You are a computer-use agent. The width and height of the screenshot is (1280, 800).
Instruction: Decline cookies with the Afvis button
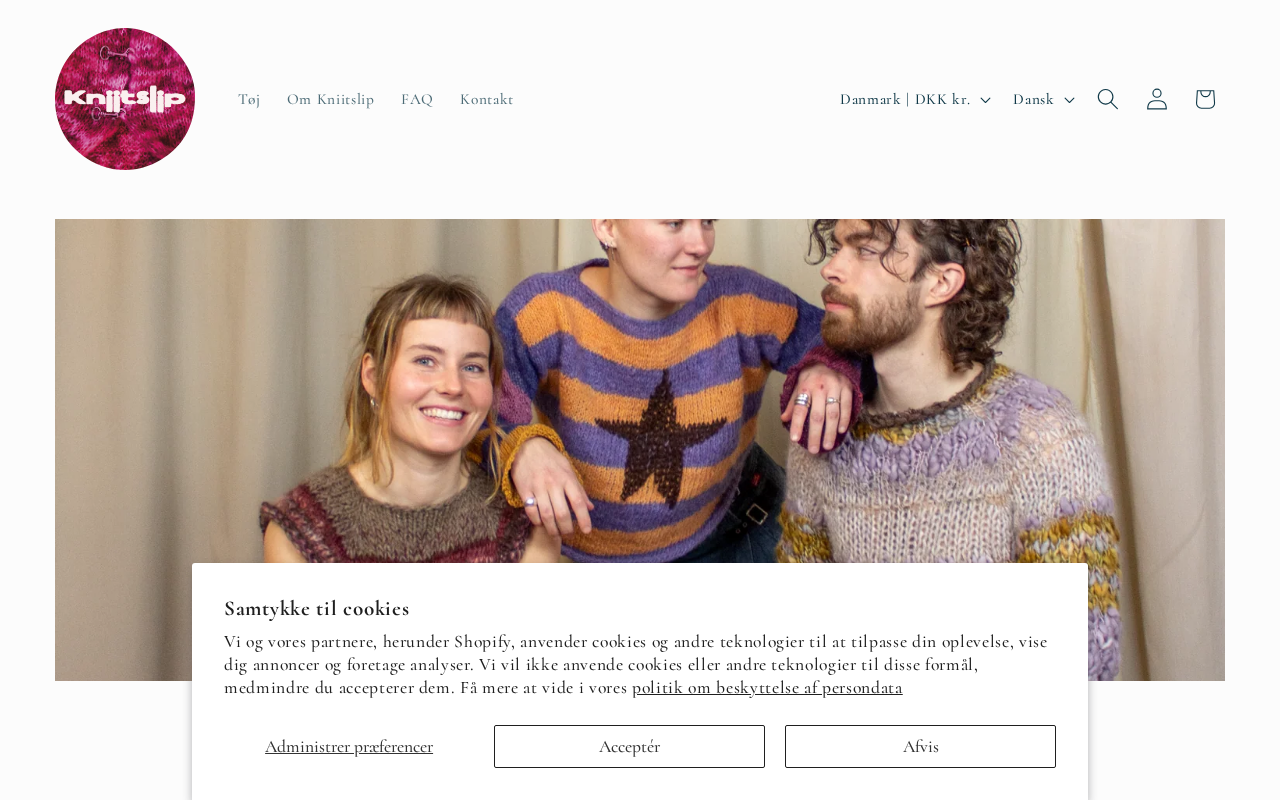(920, 746)
